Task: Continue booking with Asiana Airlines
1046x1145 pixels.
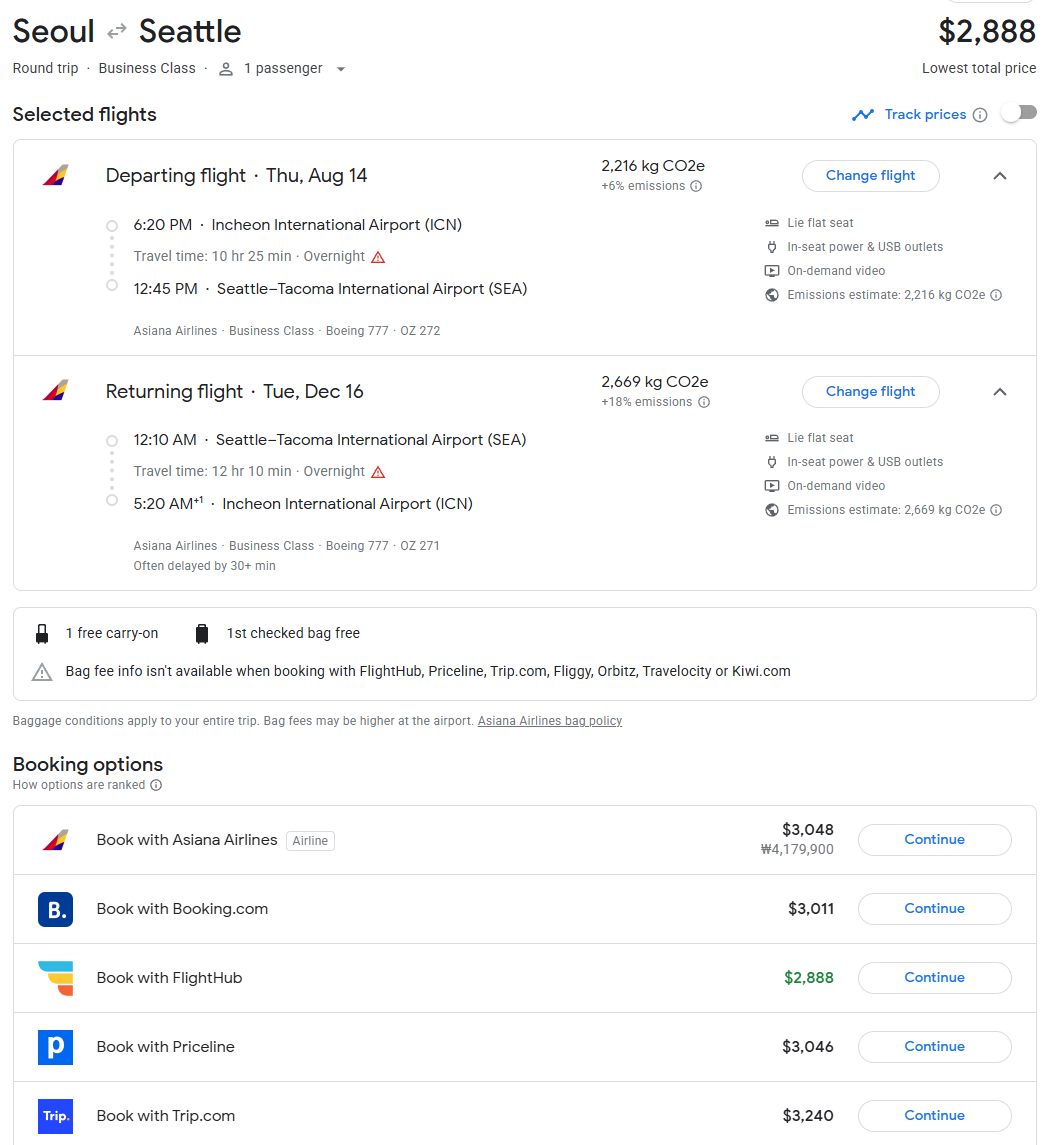Action: coord(934,840)
